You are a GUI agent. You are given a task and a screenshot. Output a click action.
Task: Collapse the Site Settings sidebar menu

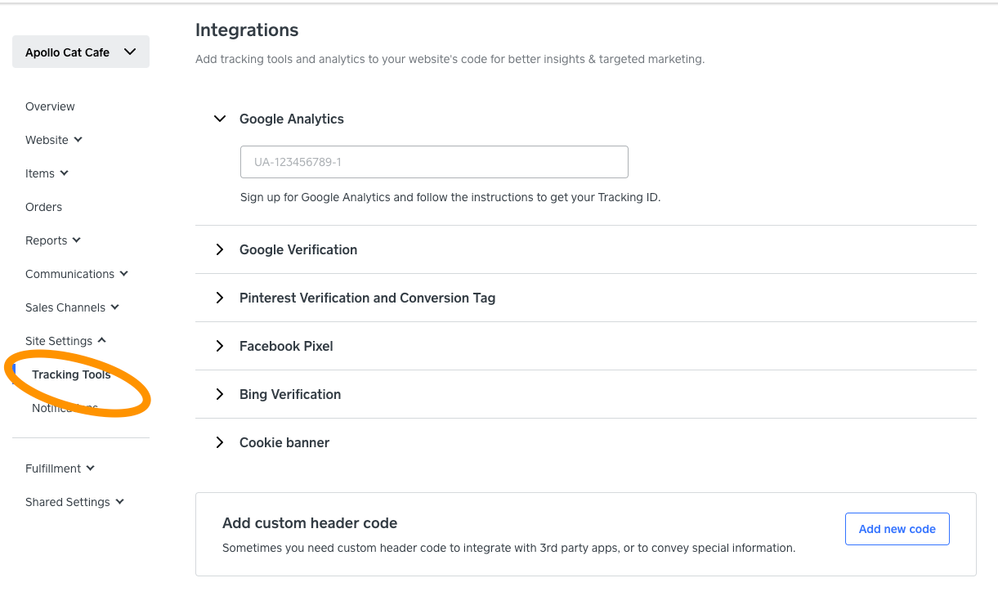pos(66,341)
